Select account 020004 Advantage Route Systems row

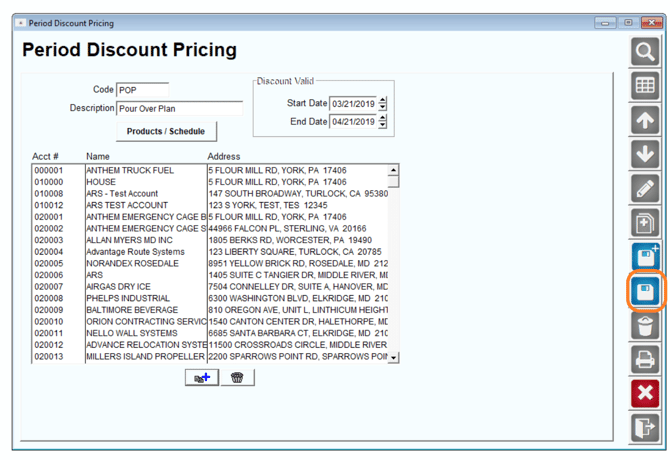211,252
